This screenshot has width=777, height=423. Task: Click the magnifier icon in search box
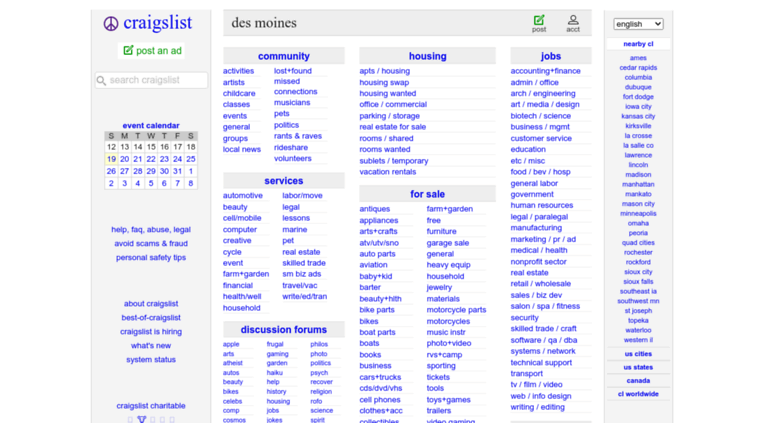(102, 80)
